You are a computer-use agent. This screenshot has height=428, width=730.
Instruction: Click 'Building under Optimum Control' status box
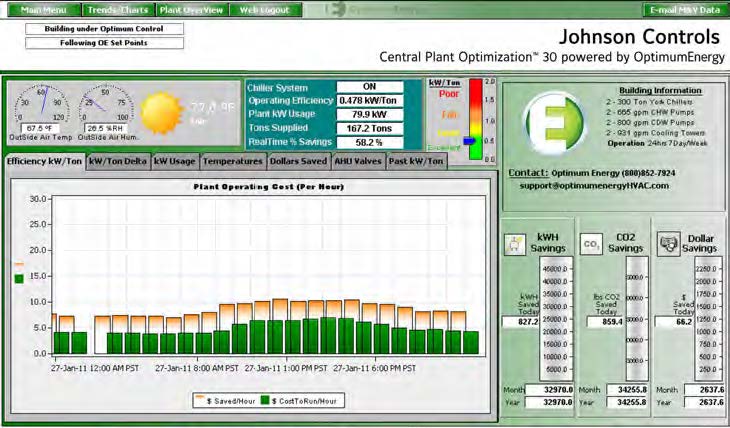[104, 29]
